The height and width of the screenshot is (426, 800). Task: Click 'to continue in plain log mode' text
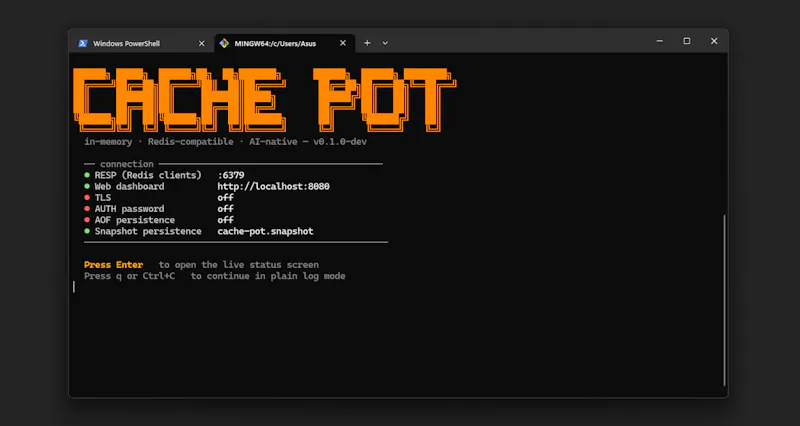pyautogui.click(x=268, y=276)
